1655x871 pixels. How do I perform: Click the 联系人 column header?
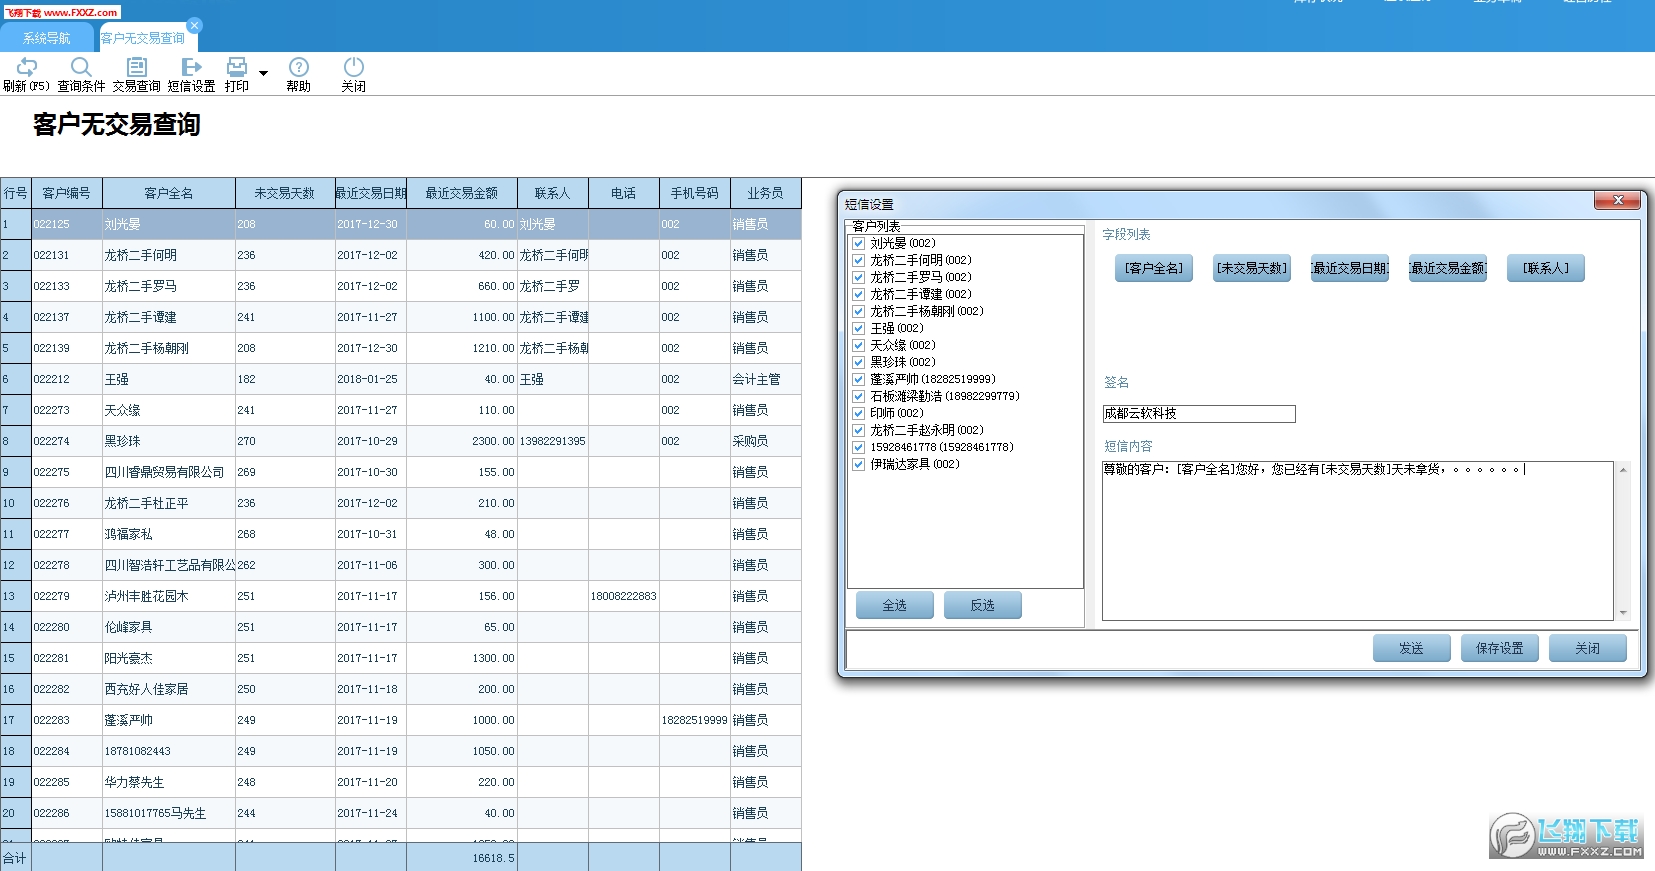(552, 193)
